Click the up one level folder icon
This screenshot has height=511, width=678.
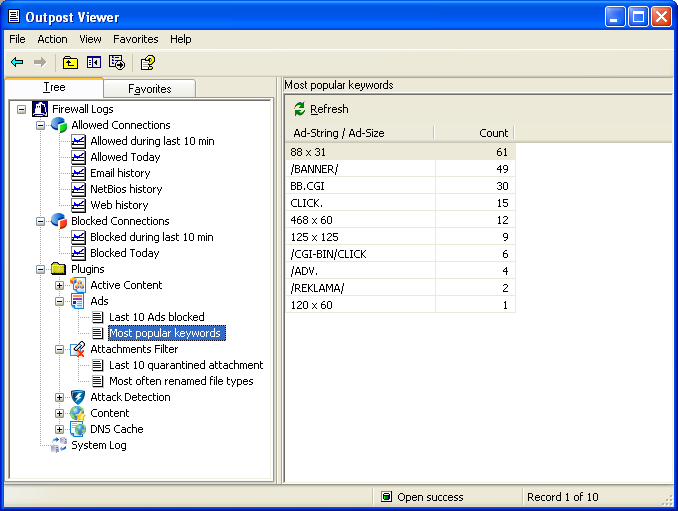tap(70, 62)
